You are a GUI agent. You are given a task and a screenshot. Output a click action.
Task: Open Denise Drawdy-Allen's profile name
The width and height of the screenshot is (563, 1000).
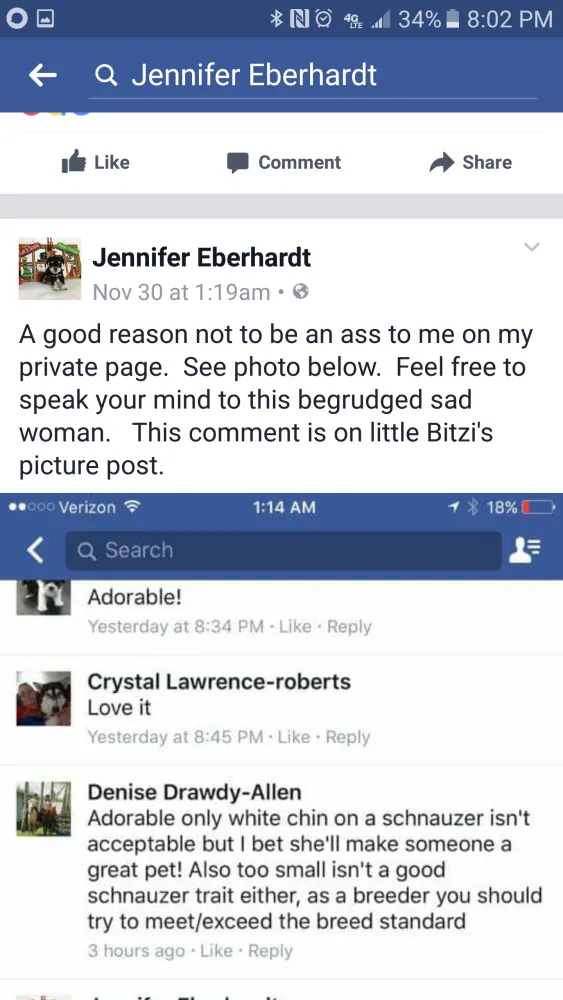[194, 792]
